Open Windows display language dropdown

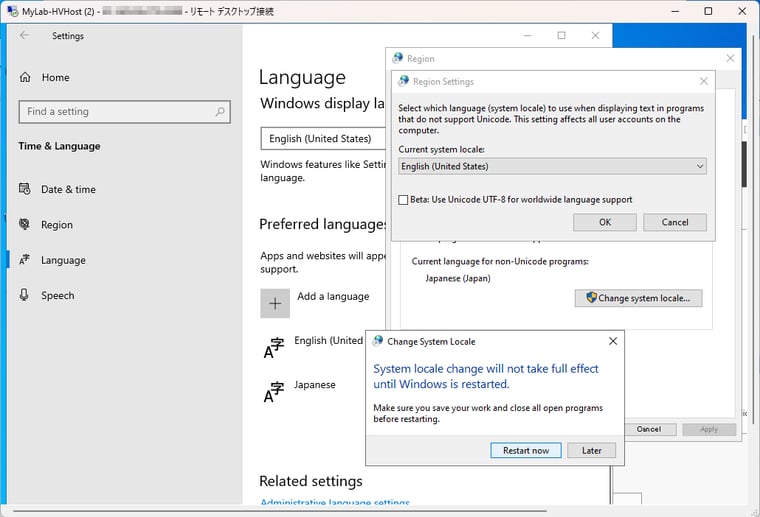pyautogui.click(x=323, y=139)
